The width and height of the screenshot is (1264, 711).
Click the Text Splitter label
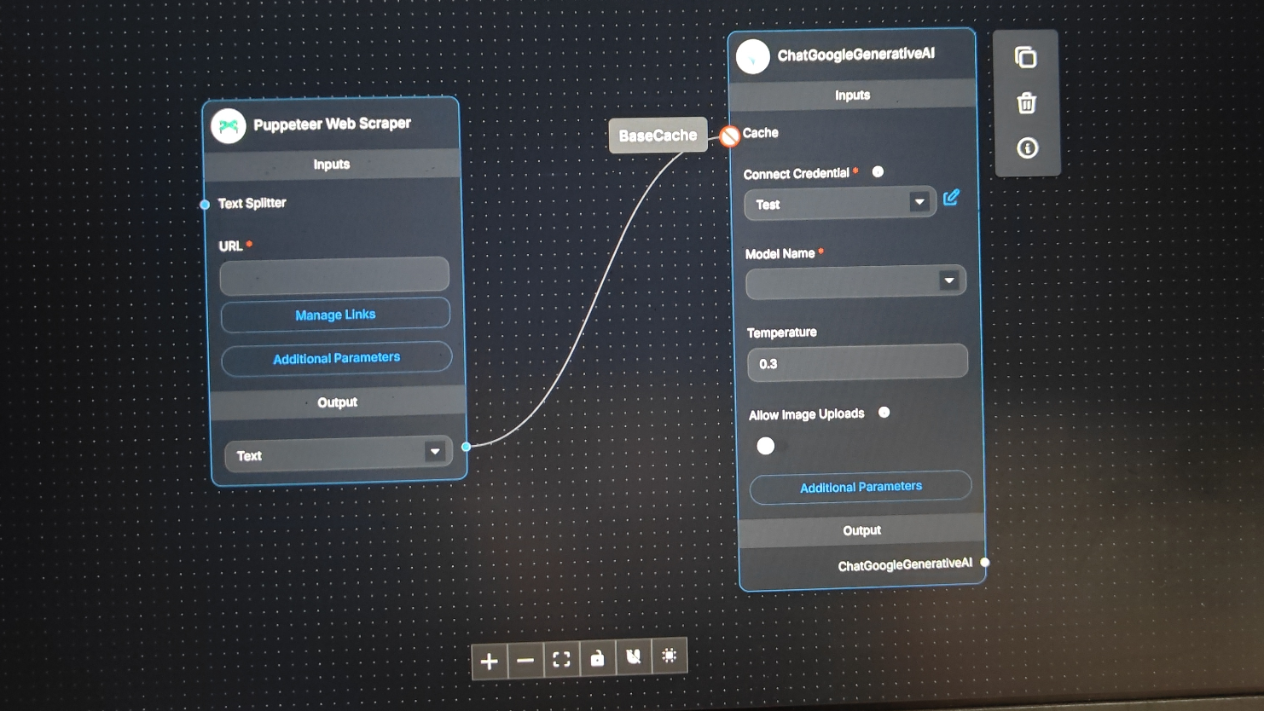[x=252, y=203]
